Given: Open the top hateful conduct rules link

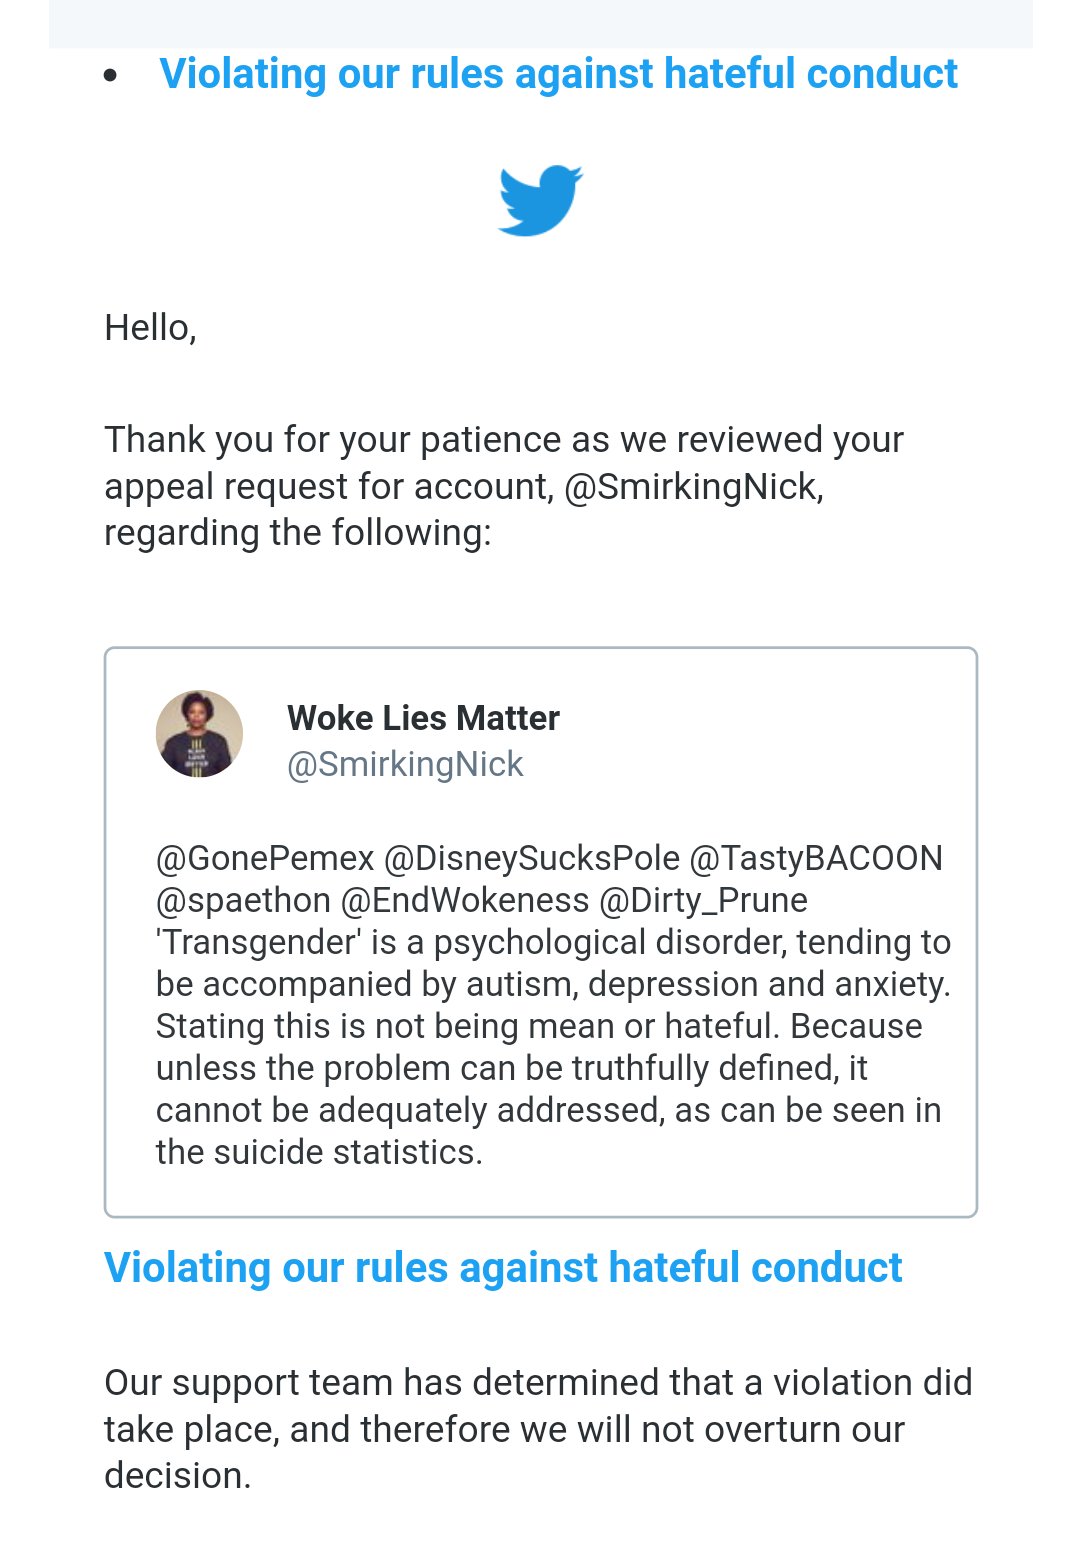Looking at the screenshot, I should pos(558,74).
